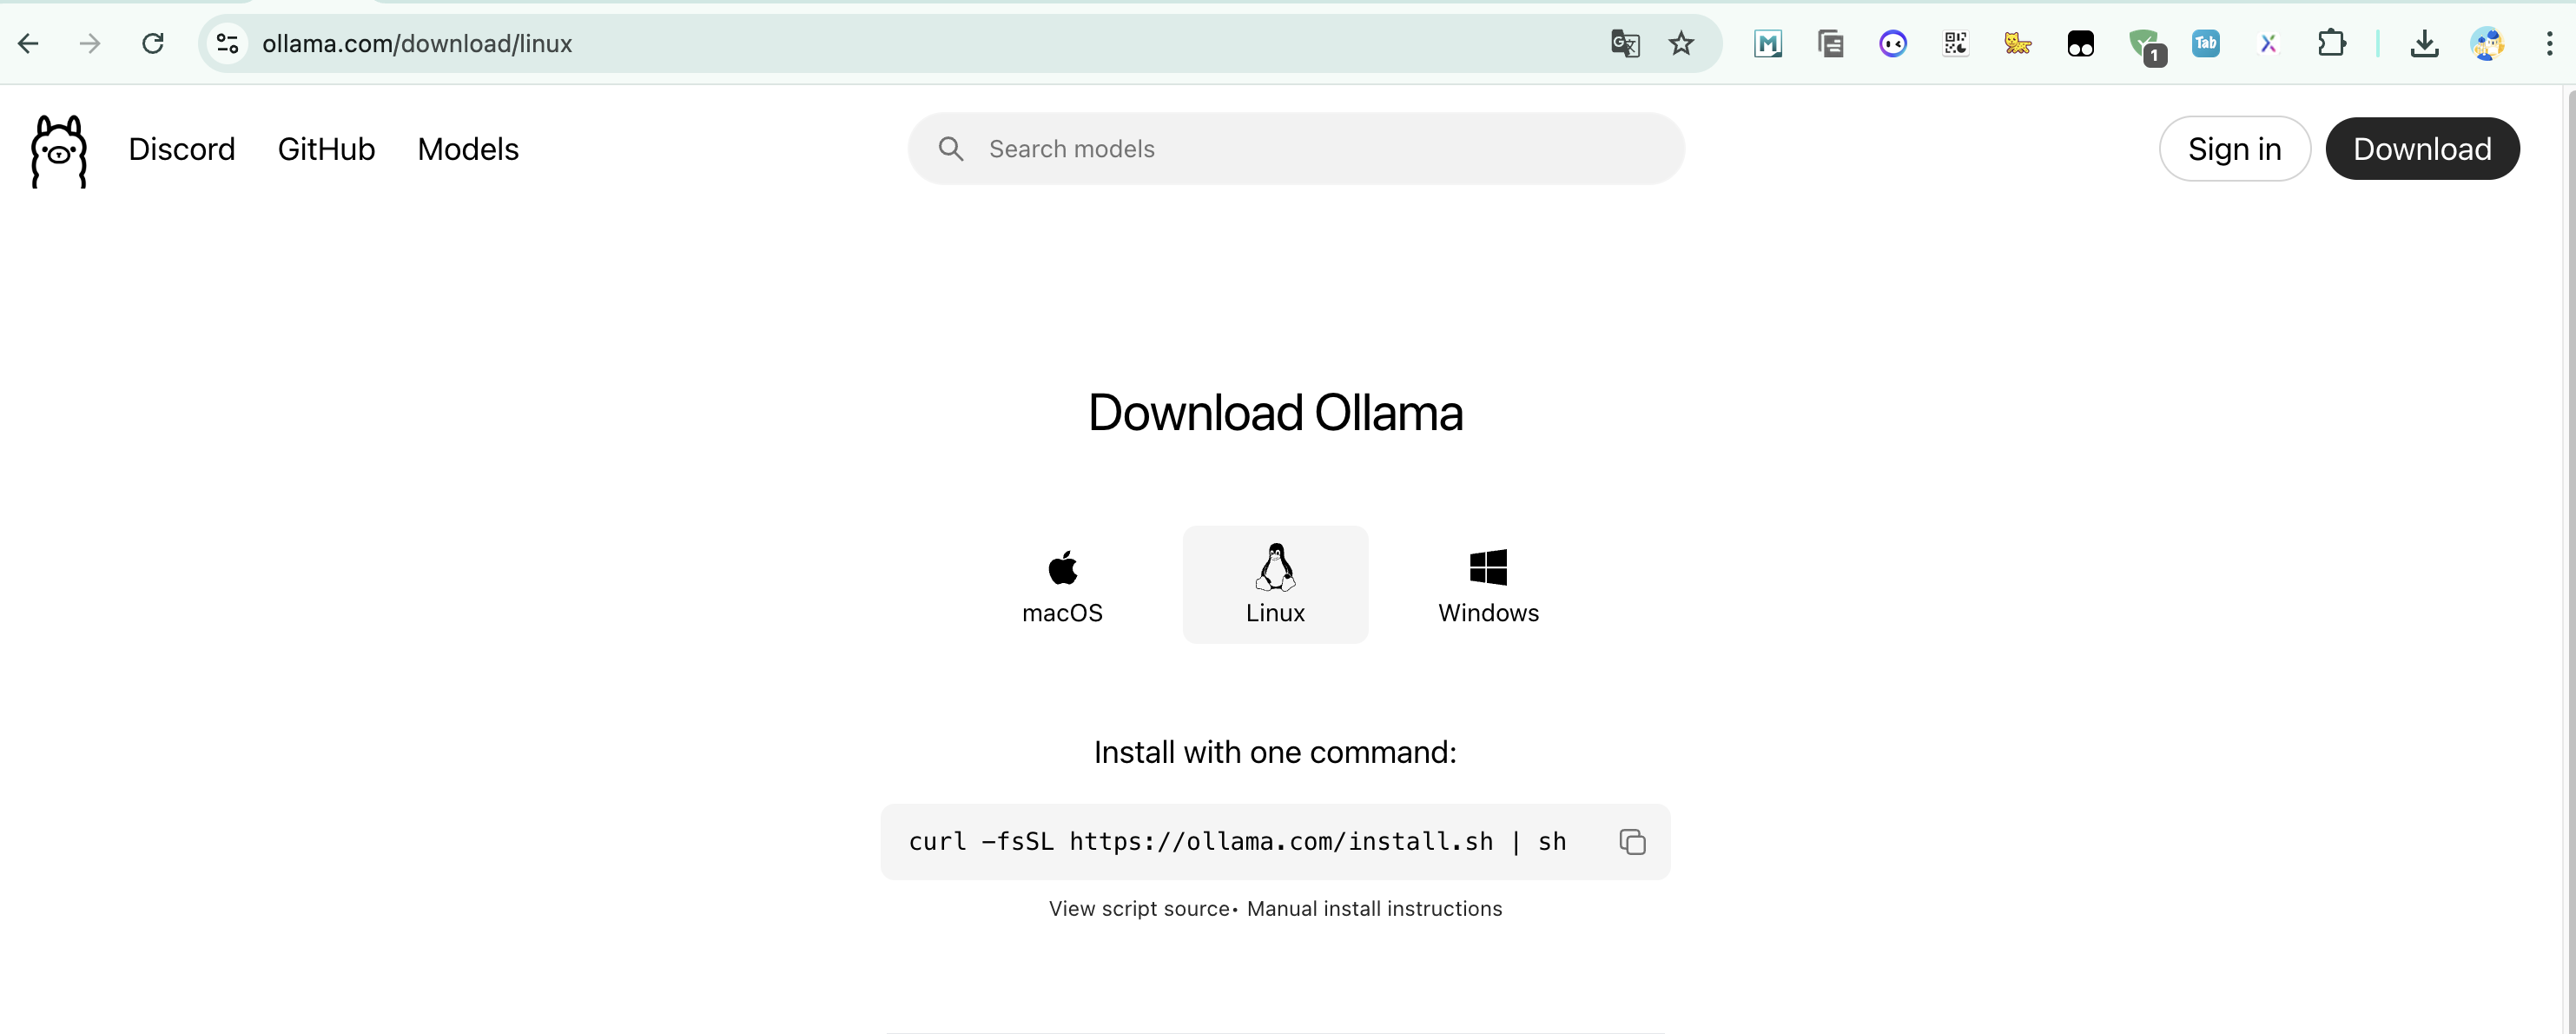Open browser downloads tray icon
This screenshot has height=1034, width=2576.
pos(2424,44)
